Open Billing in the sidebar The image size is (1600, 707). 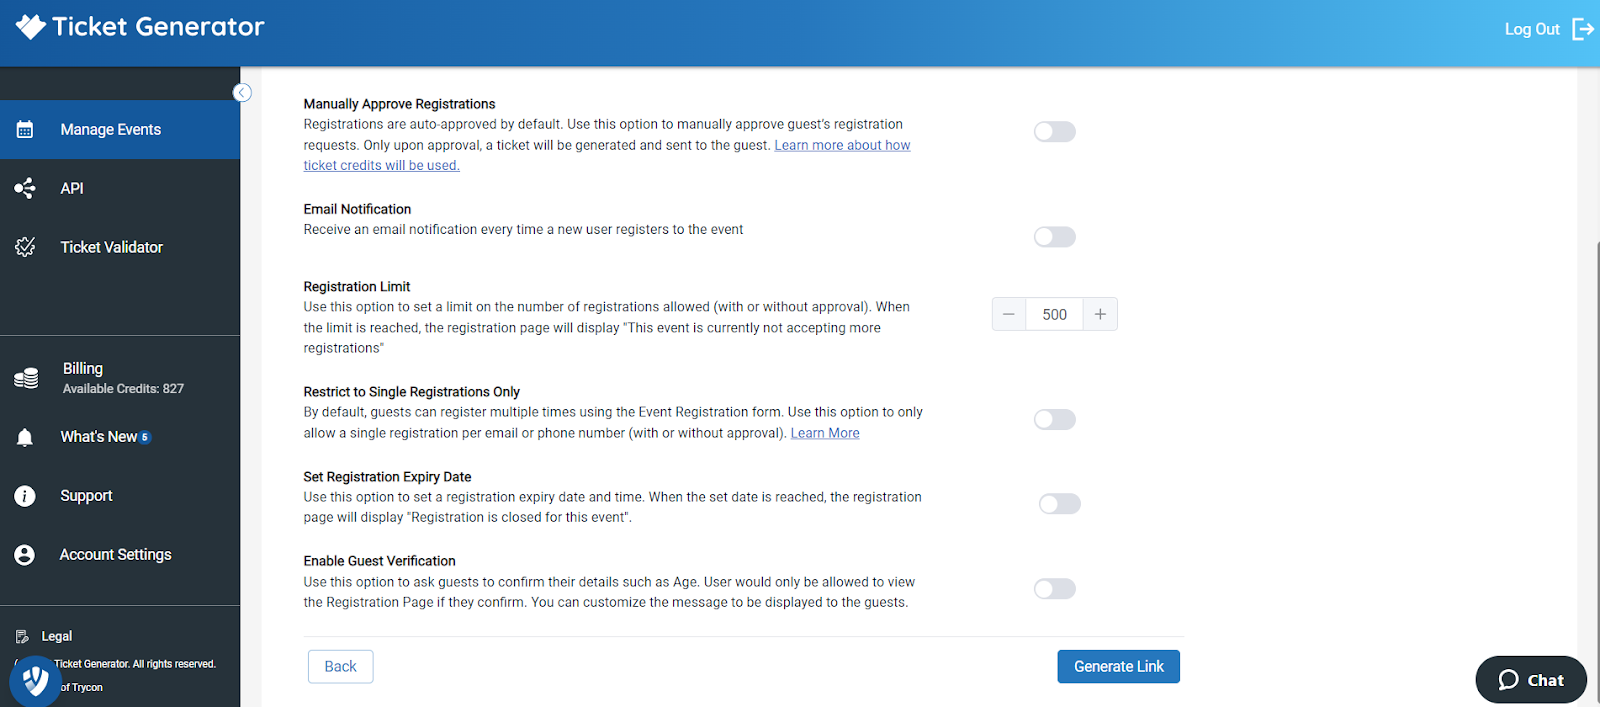(120, 378)
